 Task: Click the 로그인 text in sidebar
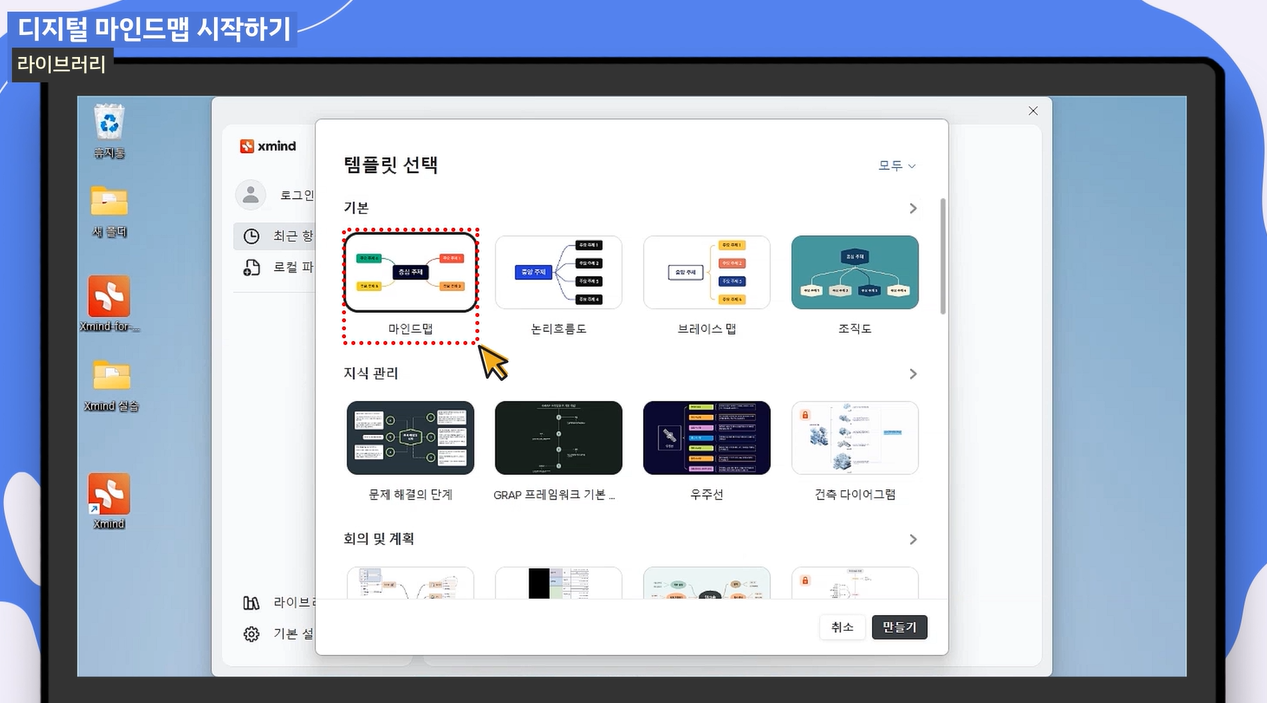click(298, 195)
